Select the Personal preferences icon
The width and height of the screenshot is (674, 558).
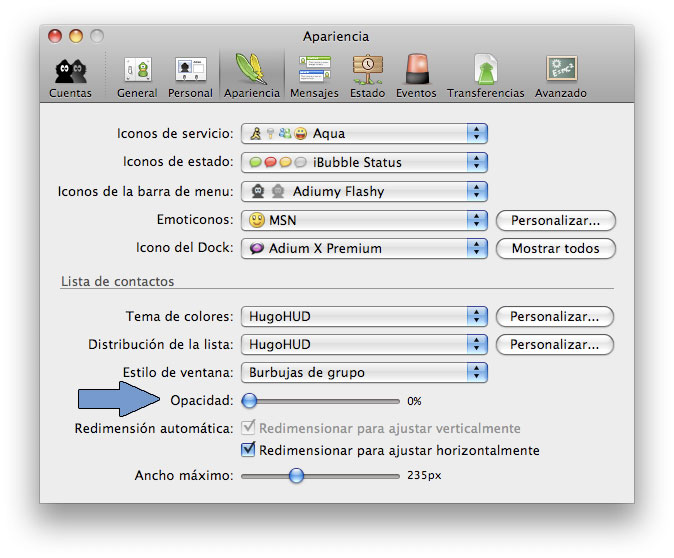point(190,75)
